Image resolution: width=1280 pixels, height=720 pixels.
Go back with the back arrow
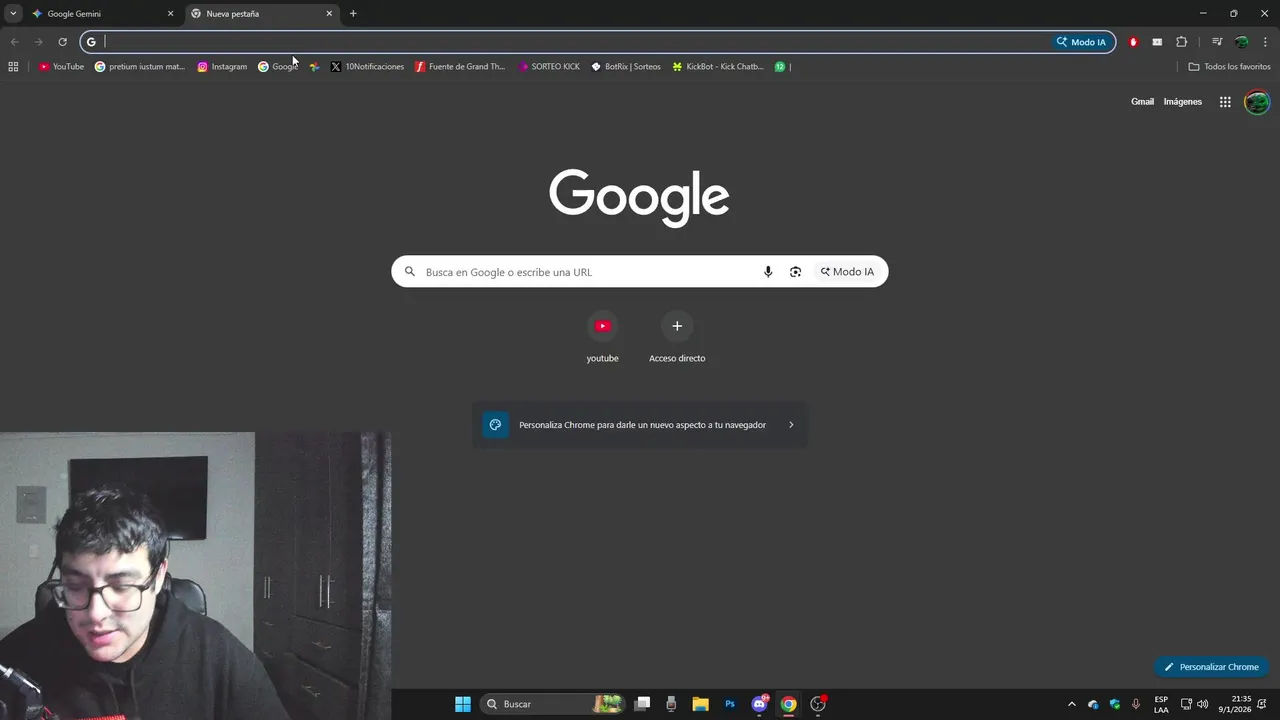(x=14, y=42)
